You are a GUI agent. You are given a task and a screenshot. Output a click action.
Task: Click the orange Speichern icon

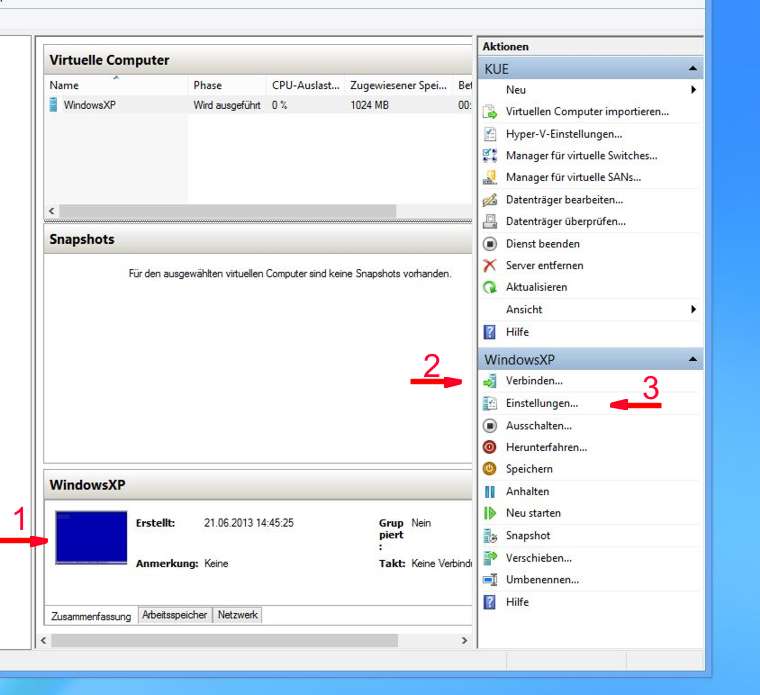click(x=490, y=469)
